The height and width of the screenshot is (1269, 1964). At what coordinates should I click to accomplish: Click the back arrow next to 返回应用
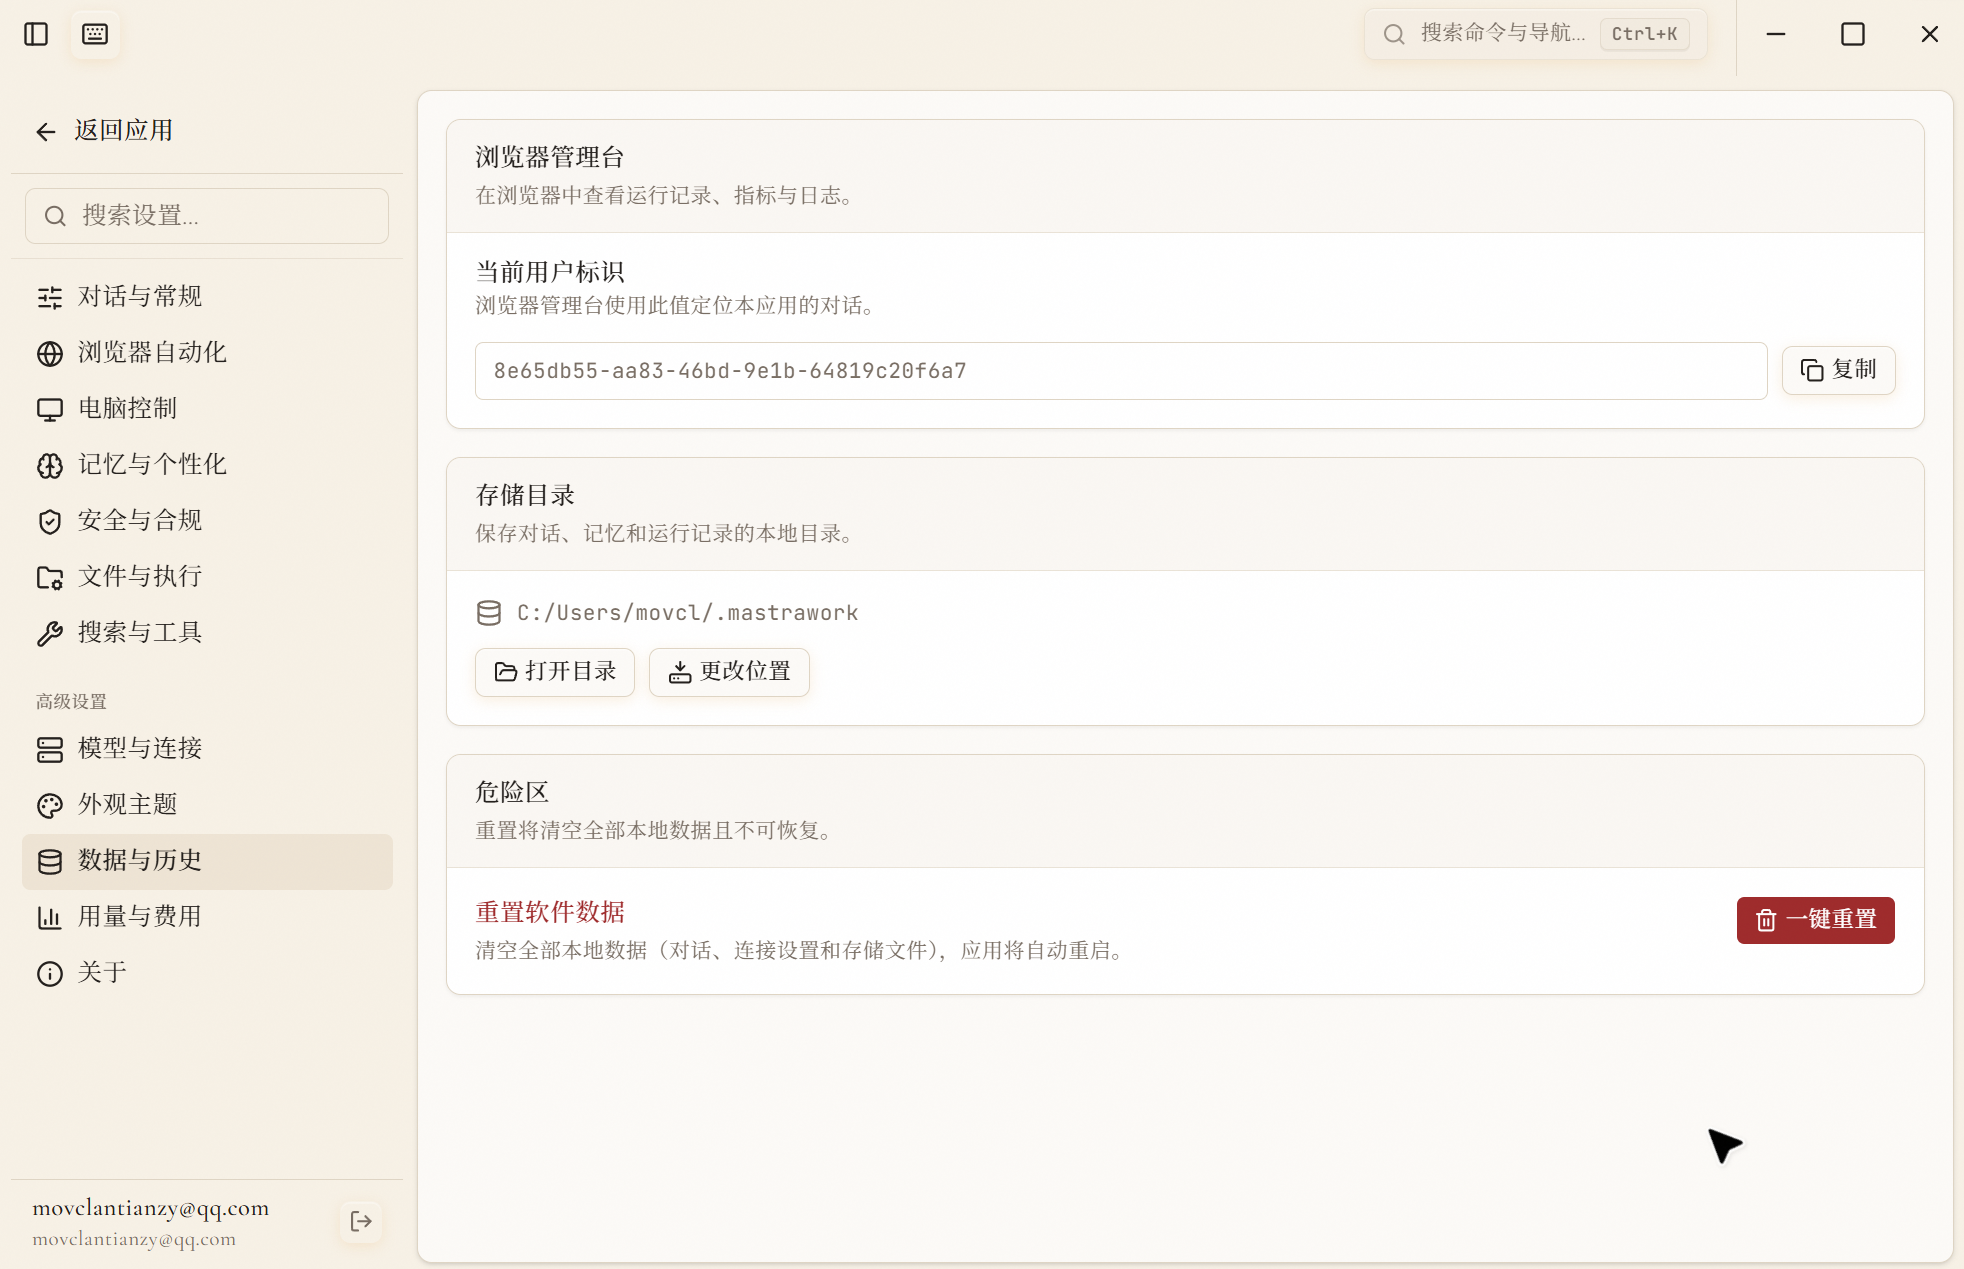pyautogui.click(x=45, y=132)
